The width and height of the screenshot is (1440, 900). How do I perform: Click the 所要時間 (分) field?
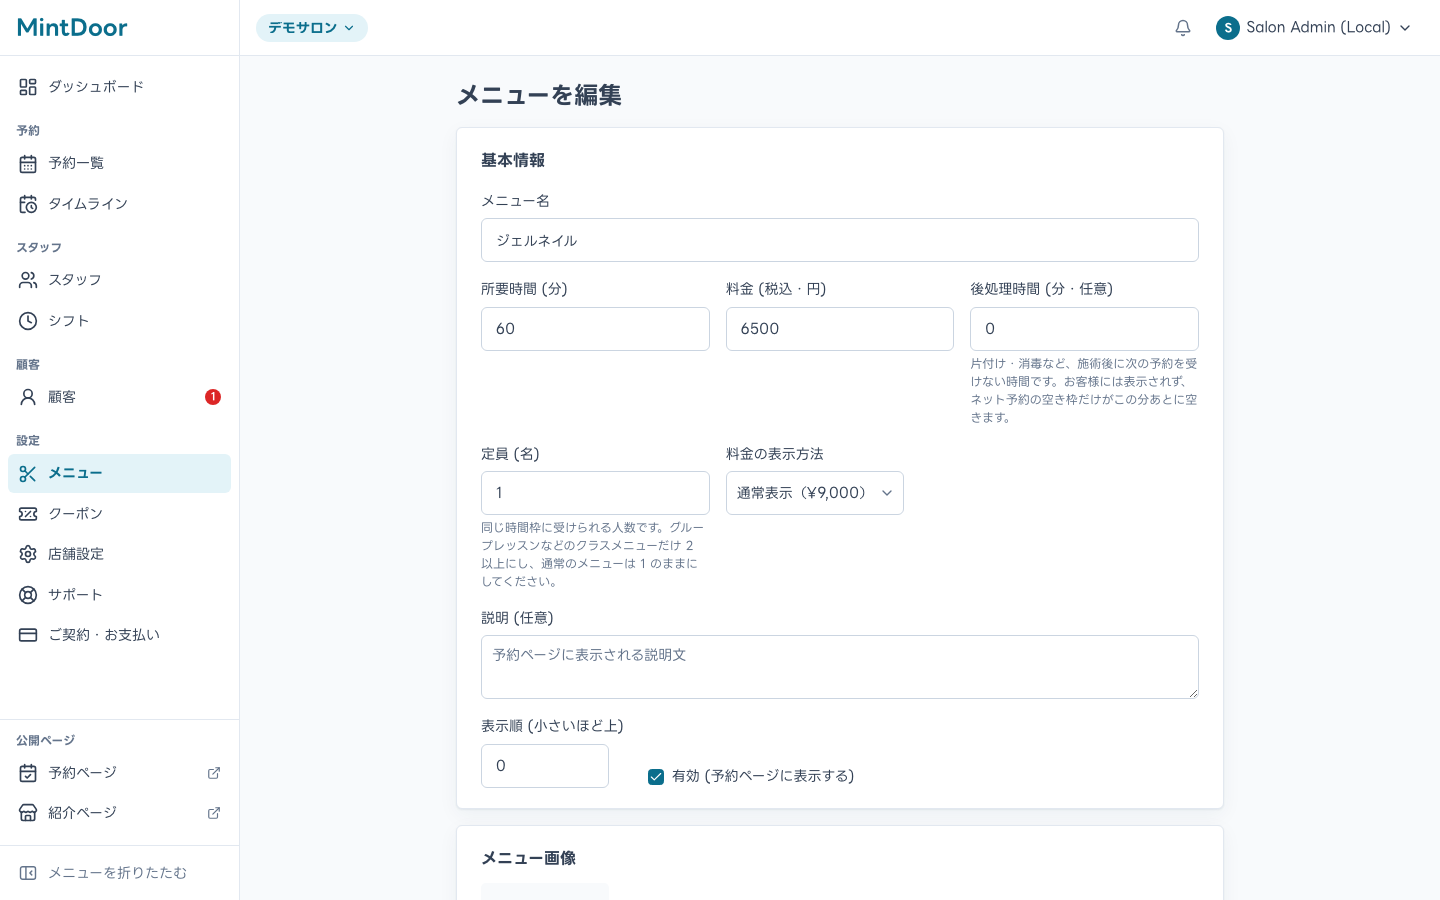pyautogui.click(x=595, y=329)
